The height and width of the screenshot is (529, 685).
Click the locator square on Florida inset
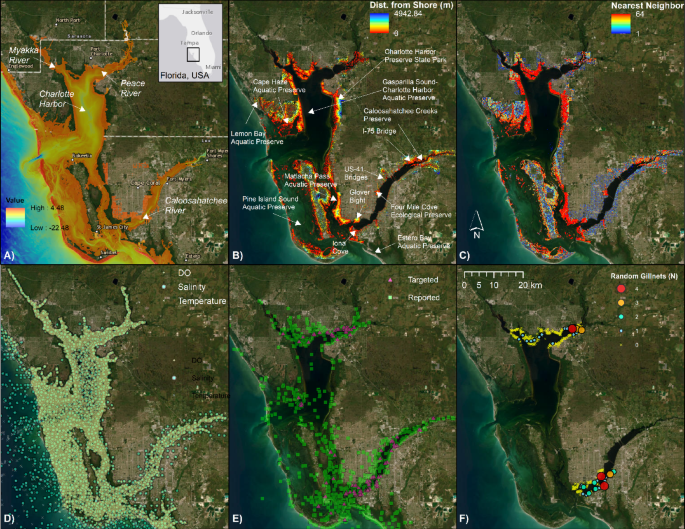click(x=193, y=54)
